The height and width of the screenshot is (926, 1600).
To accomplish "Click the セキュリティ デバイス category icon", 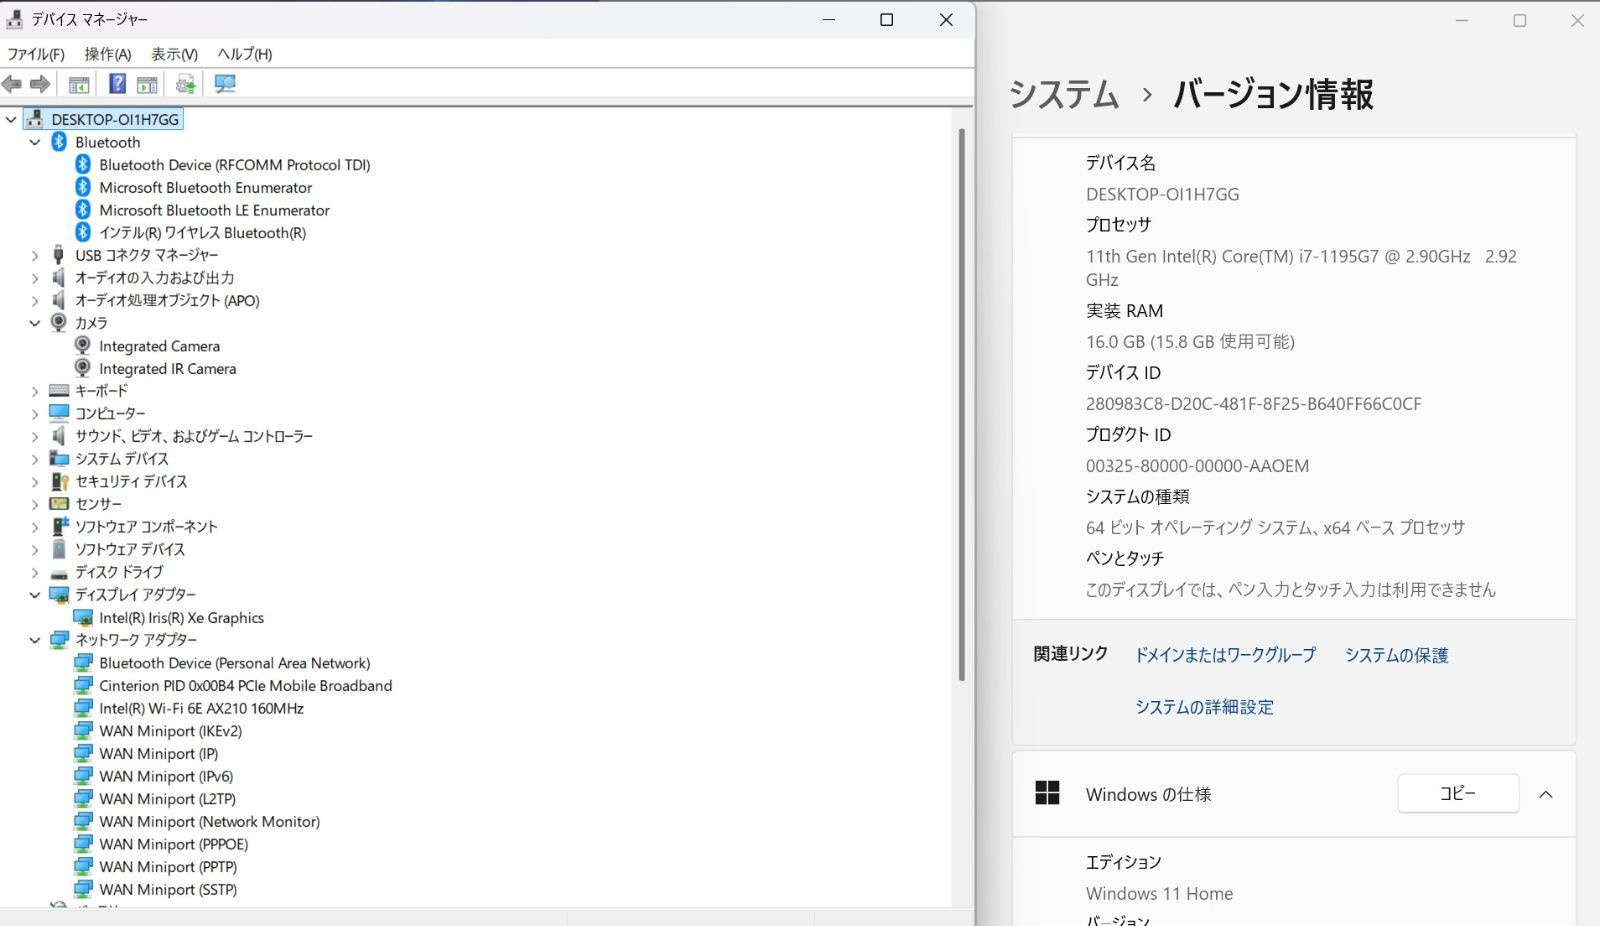I will (x=59, y=481).
